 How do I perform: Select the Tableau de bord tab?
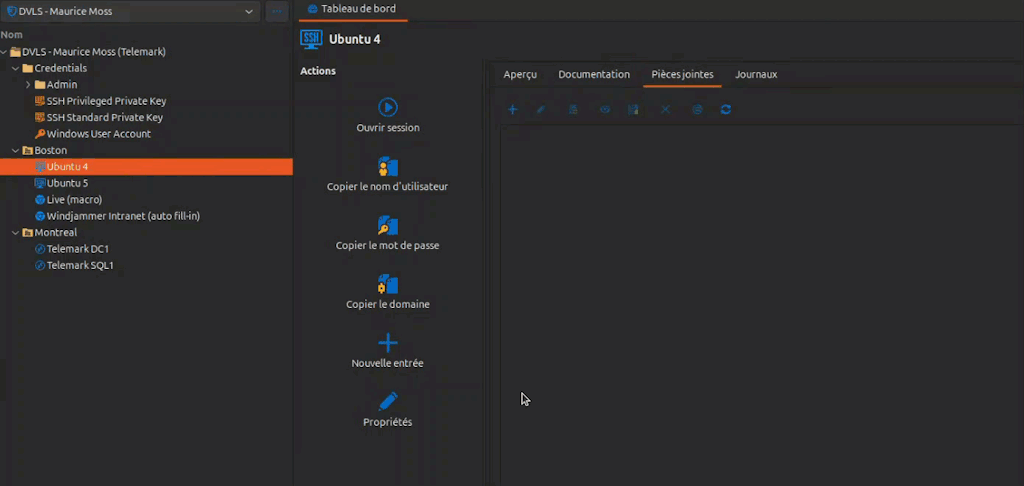coord(351,9)
